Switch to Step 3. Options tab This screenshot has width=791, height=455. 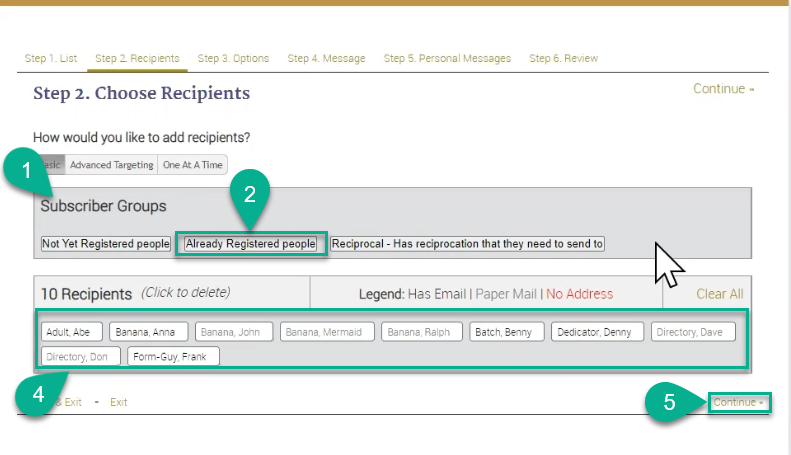pos(233,58)
